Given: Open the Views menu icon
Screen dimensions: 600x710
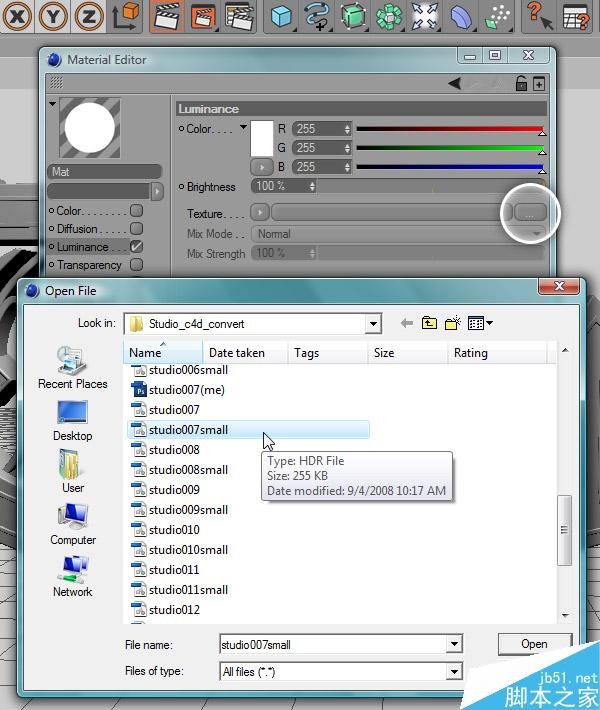Looking at the screenshot, I should pos(480,323).
